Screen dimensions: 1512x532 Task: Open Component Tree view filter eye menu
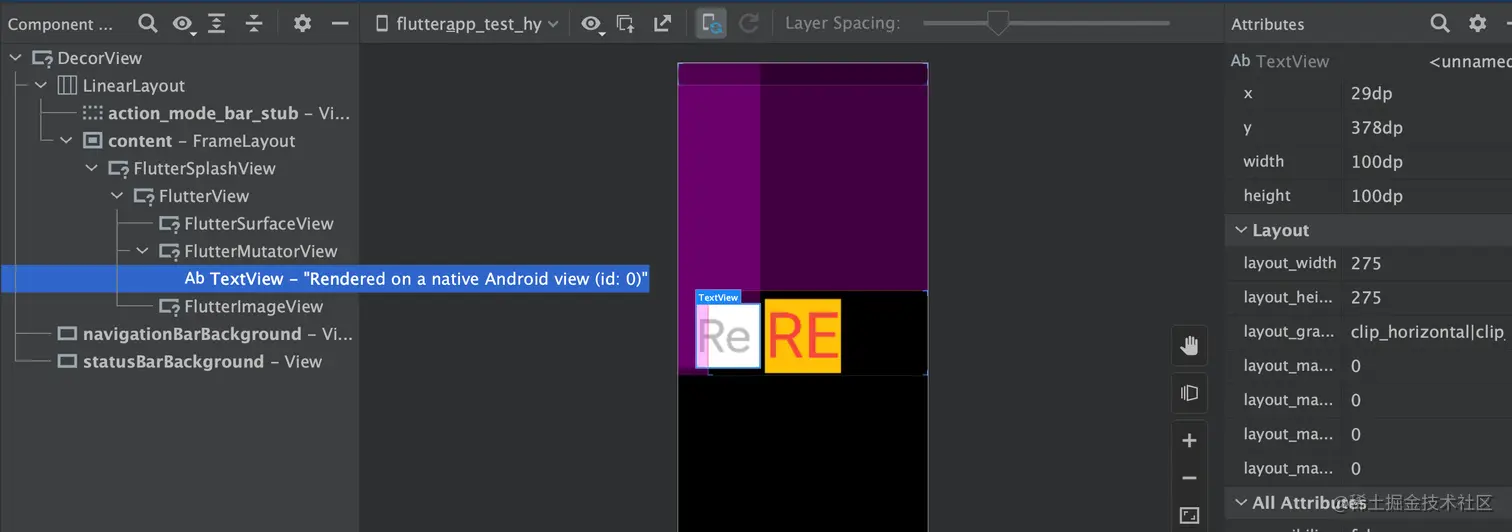pos(182,24)
